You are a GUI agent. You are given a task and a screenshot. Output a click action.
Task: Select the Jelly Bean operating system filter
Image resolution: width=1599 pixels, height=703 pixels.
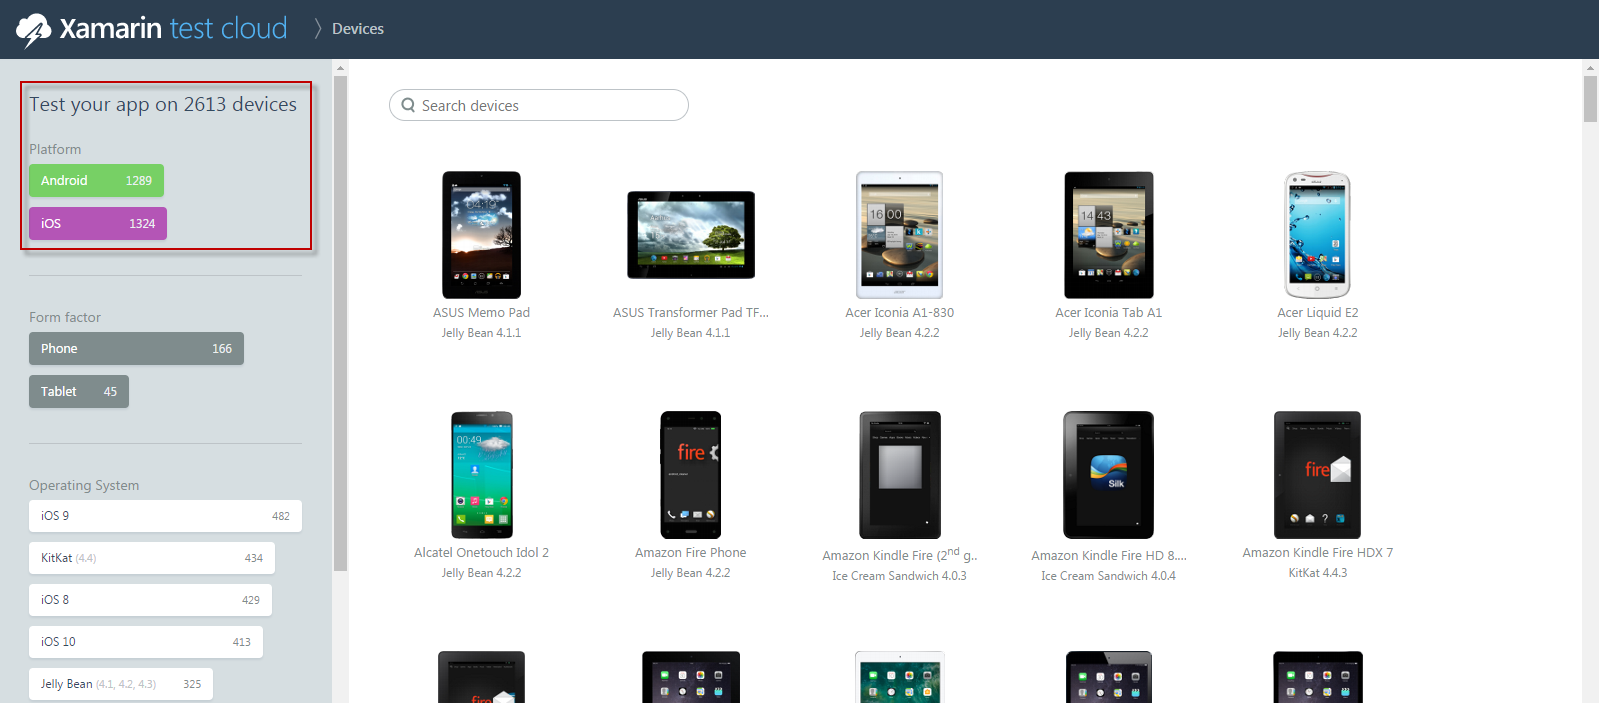click(x=120, y=684)
